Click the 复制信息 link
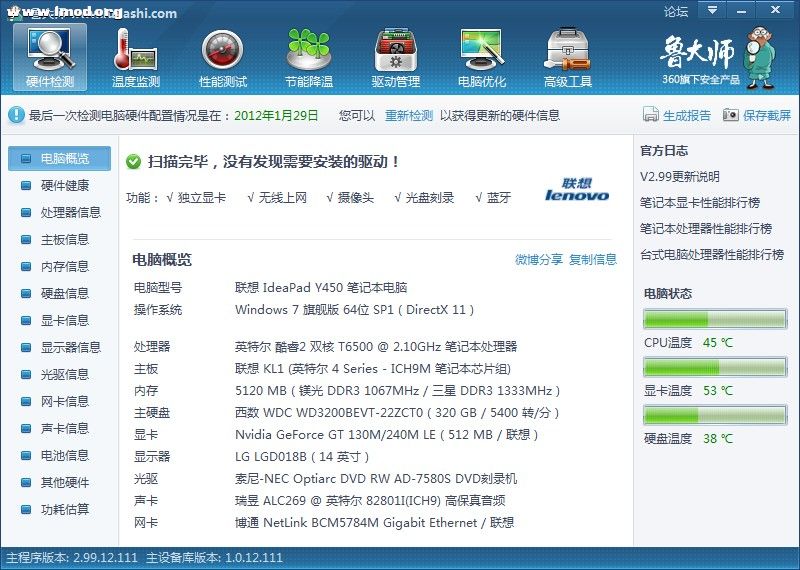Viewport: 800px width, 570px height. point(593,260)
